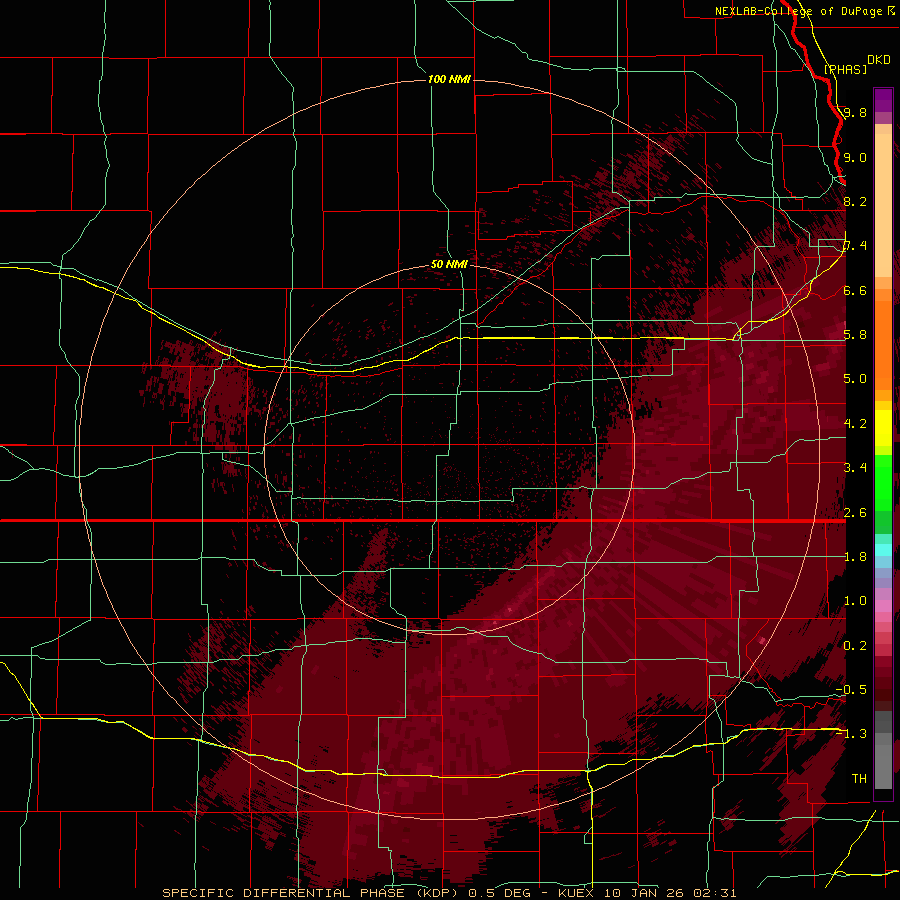This screenshot has width=900, height=900.
Task: Pick the cyan segment of the color scale
Action: point(883,550)
